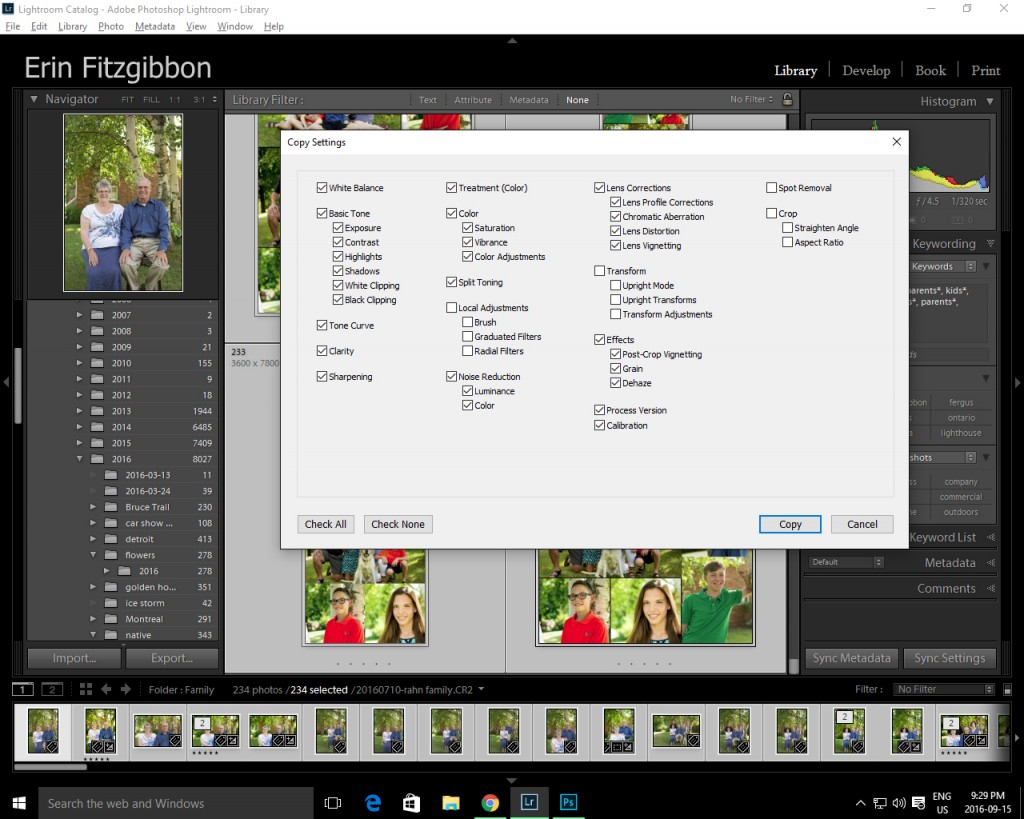Image resolution: width=1024 pixels, height=819 pixels.
Task: Uncheck the White Balance checkbox
Action: coord(322,187)
